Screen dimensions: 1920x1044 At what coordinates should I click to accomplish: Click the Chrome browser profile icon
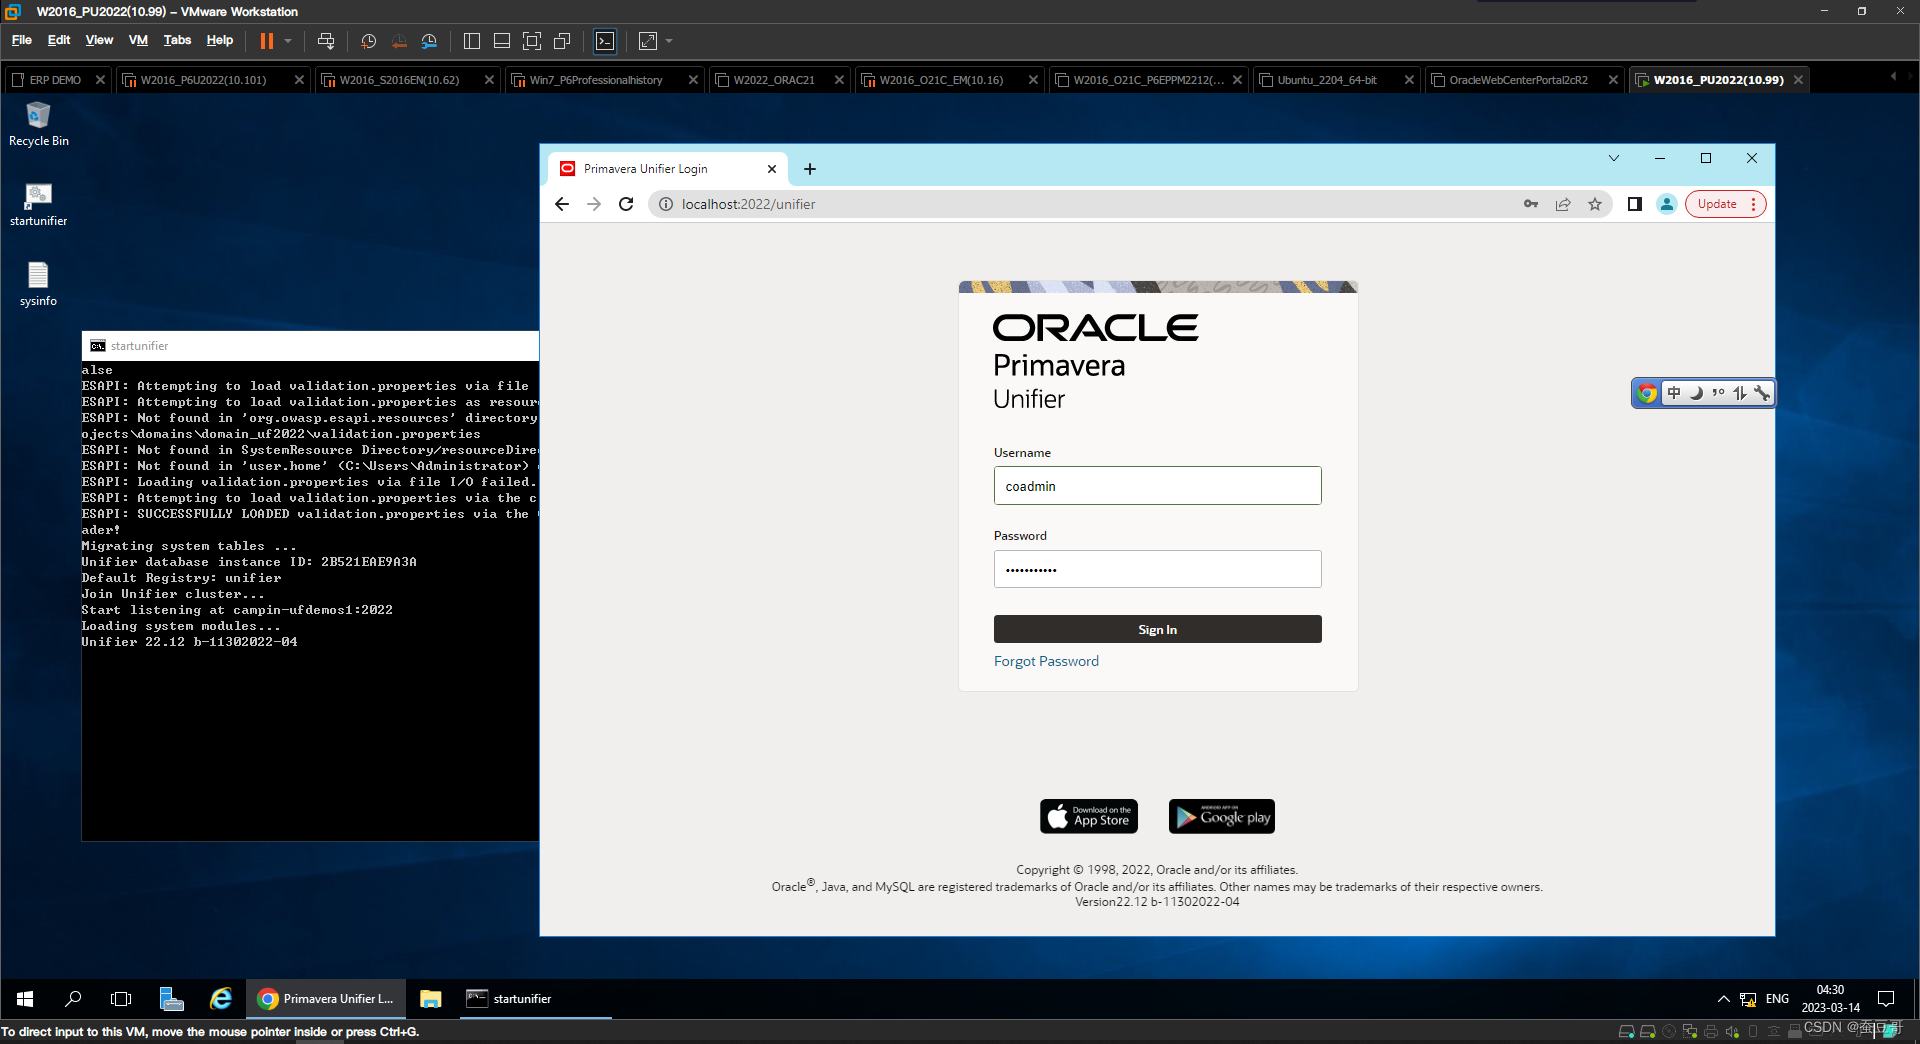(x=1666, y=204)
